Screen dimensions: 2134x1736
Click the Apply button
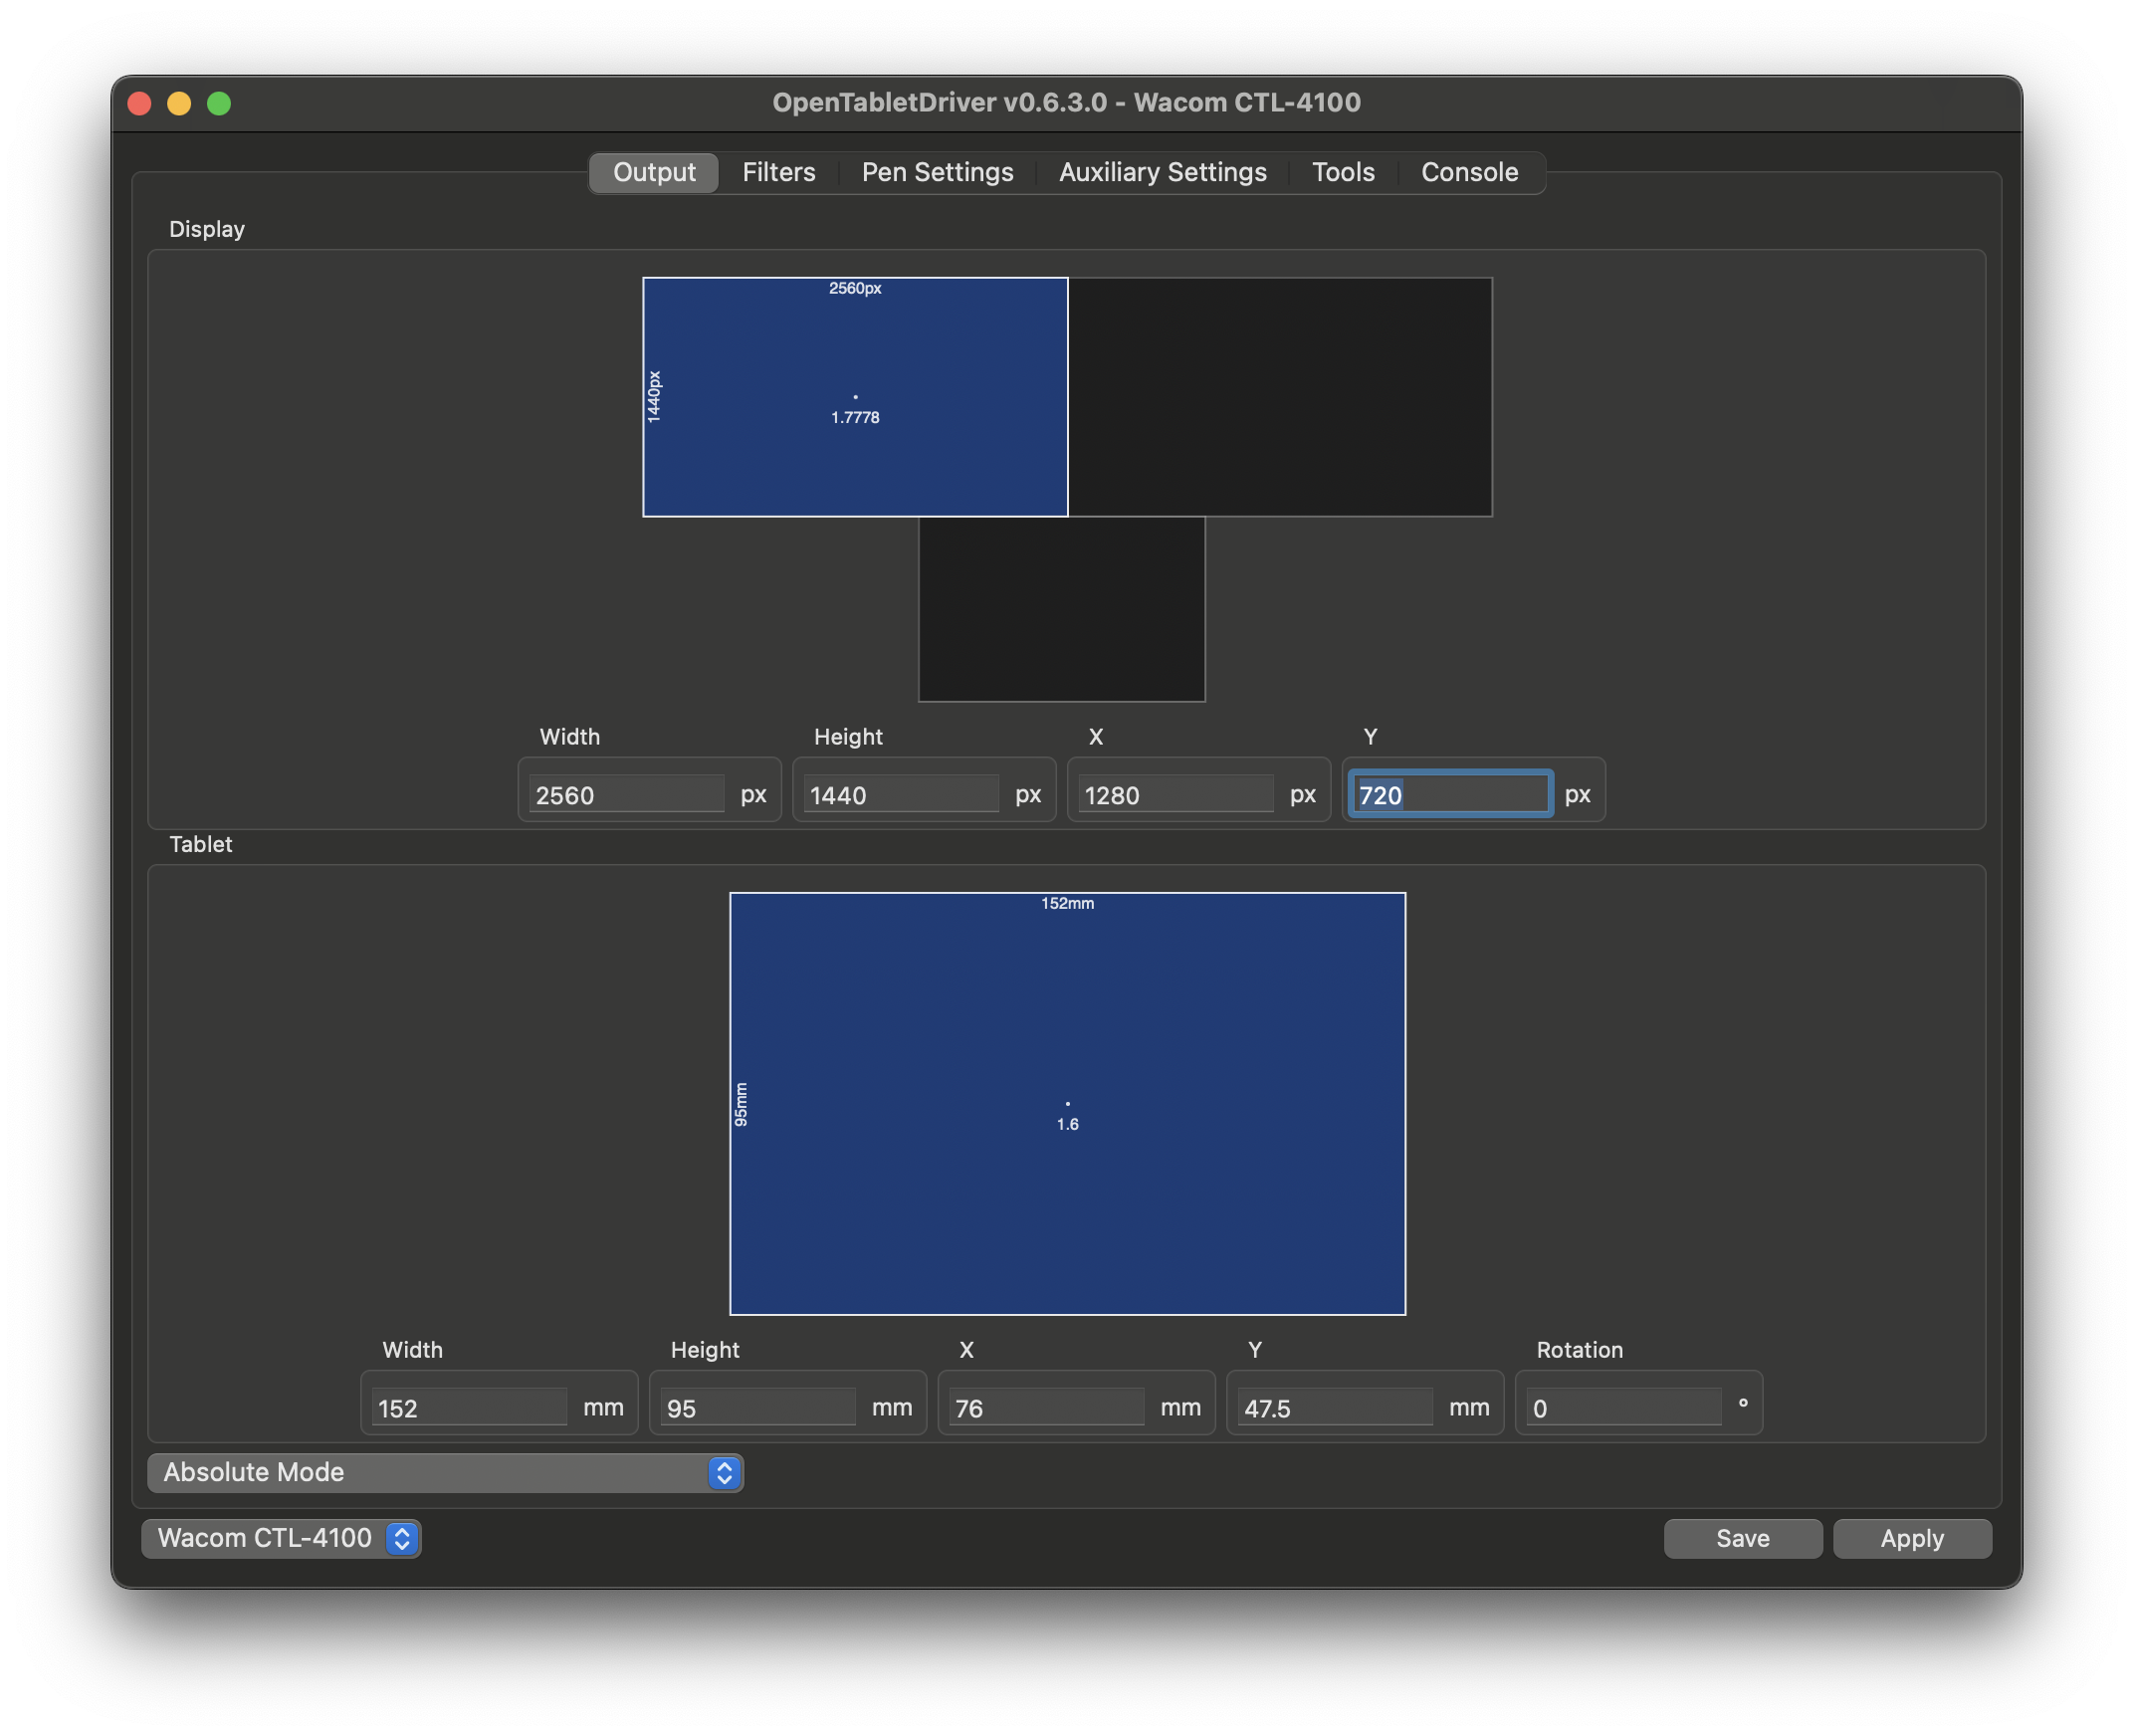1911,1538
